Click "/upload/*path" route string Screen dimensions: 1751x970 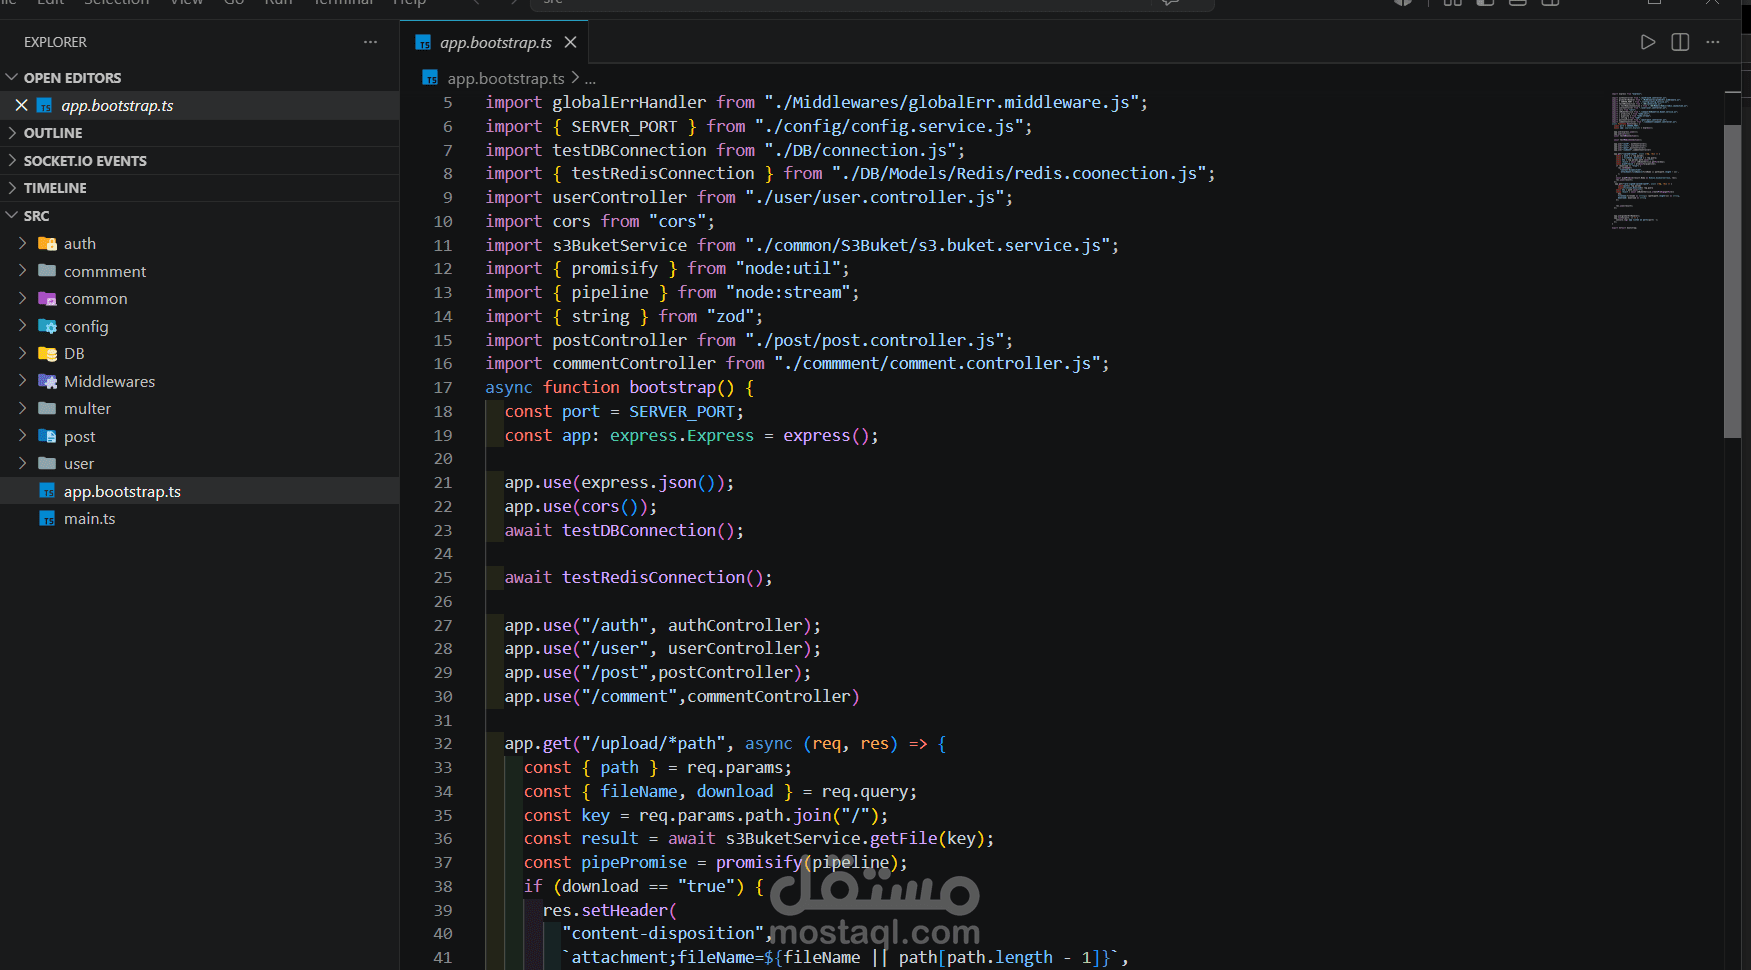click(x=654, y=743)
